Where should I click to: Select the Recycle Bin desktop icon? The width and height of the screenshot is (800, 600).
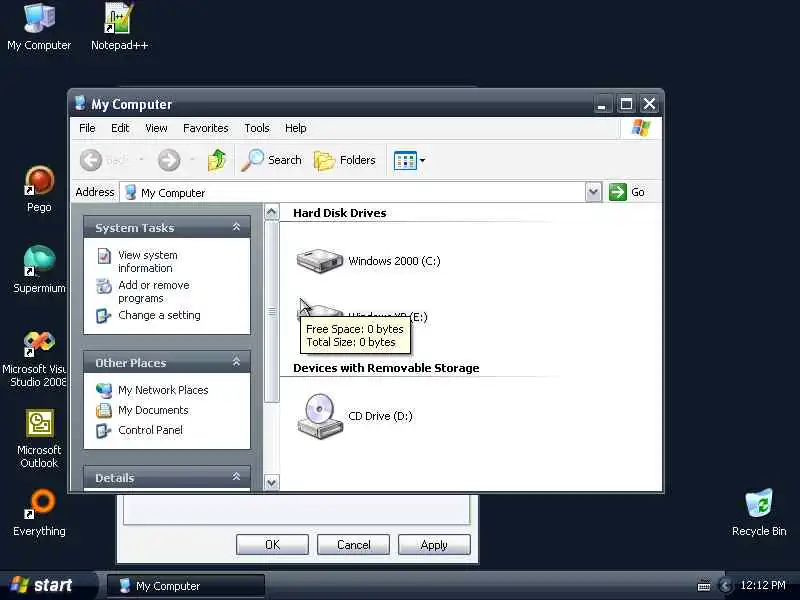pos(759,513)
